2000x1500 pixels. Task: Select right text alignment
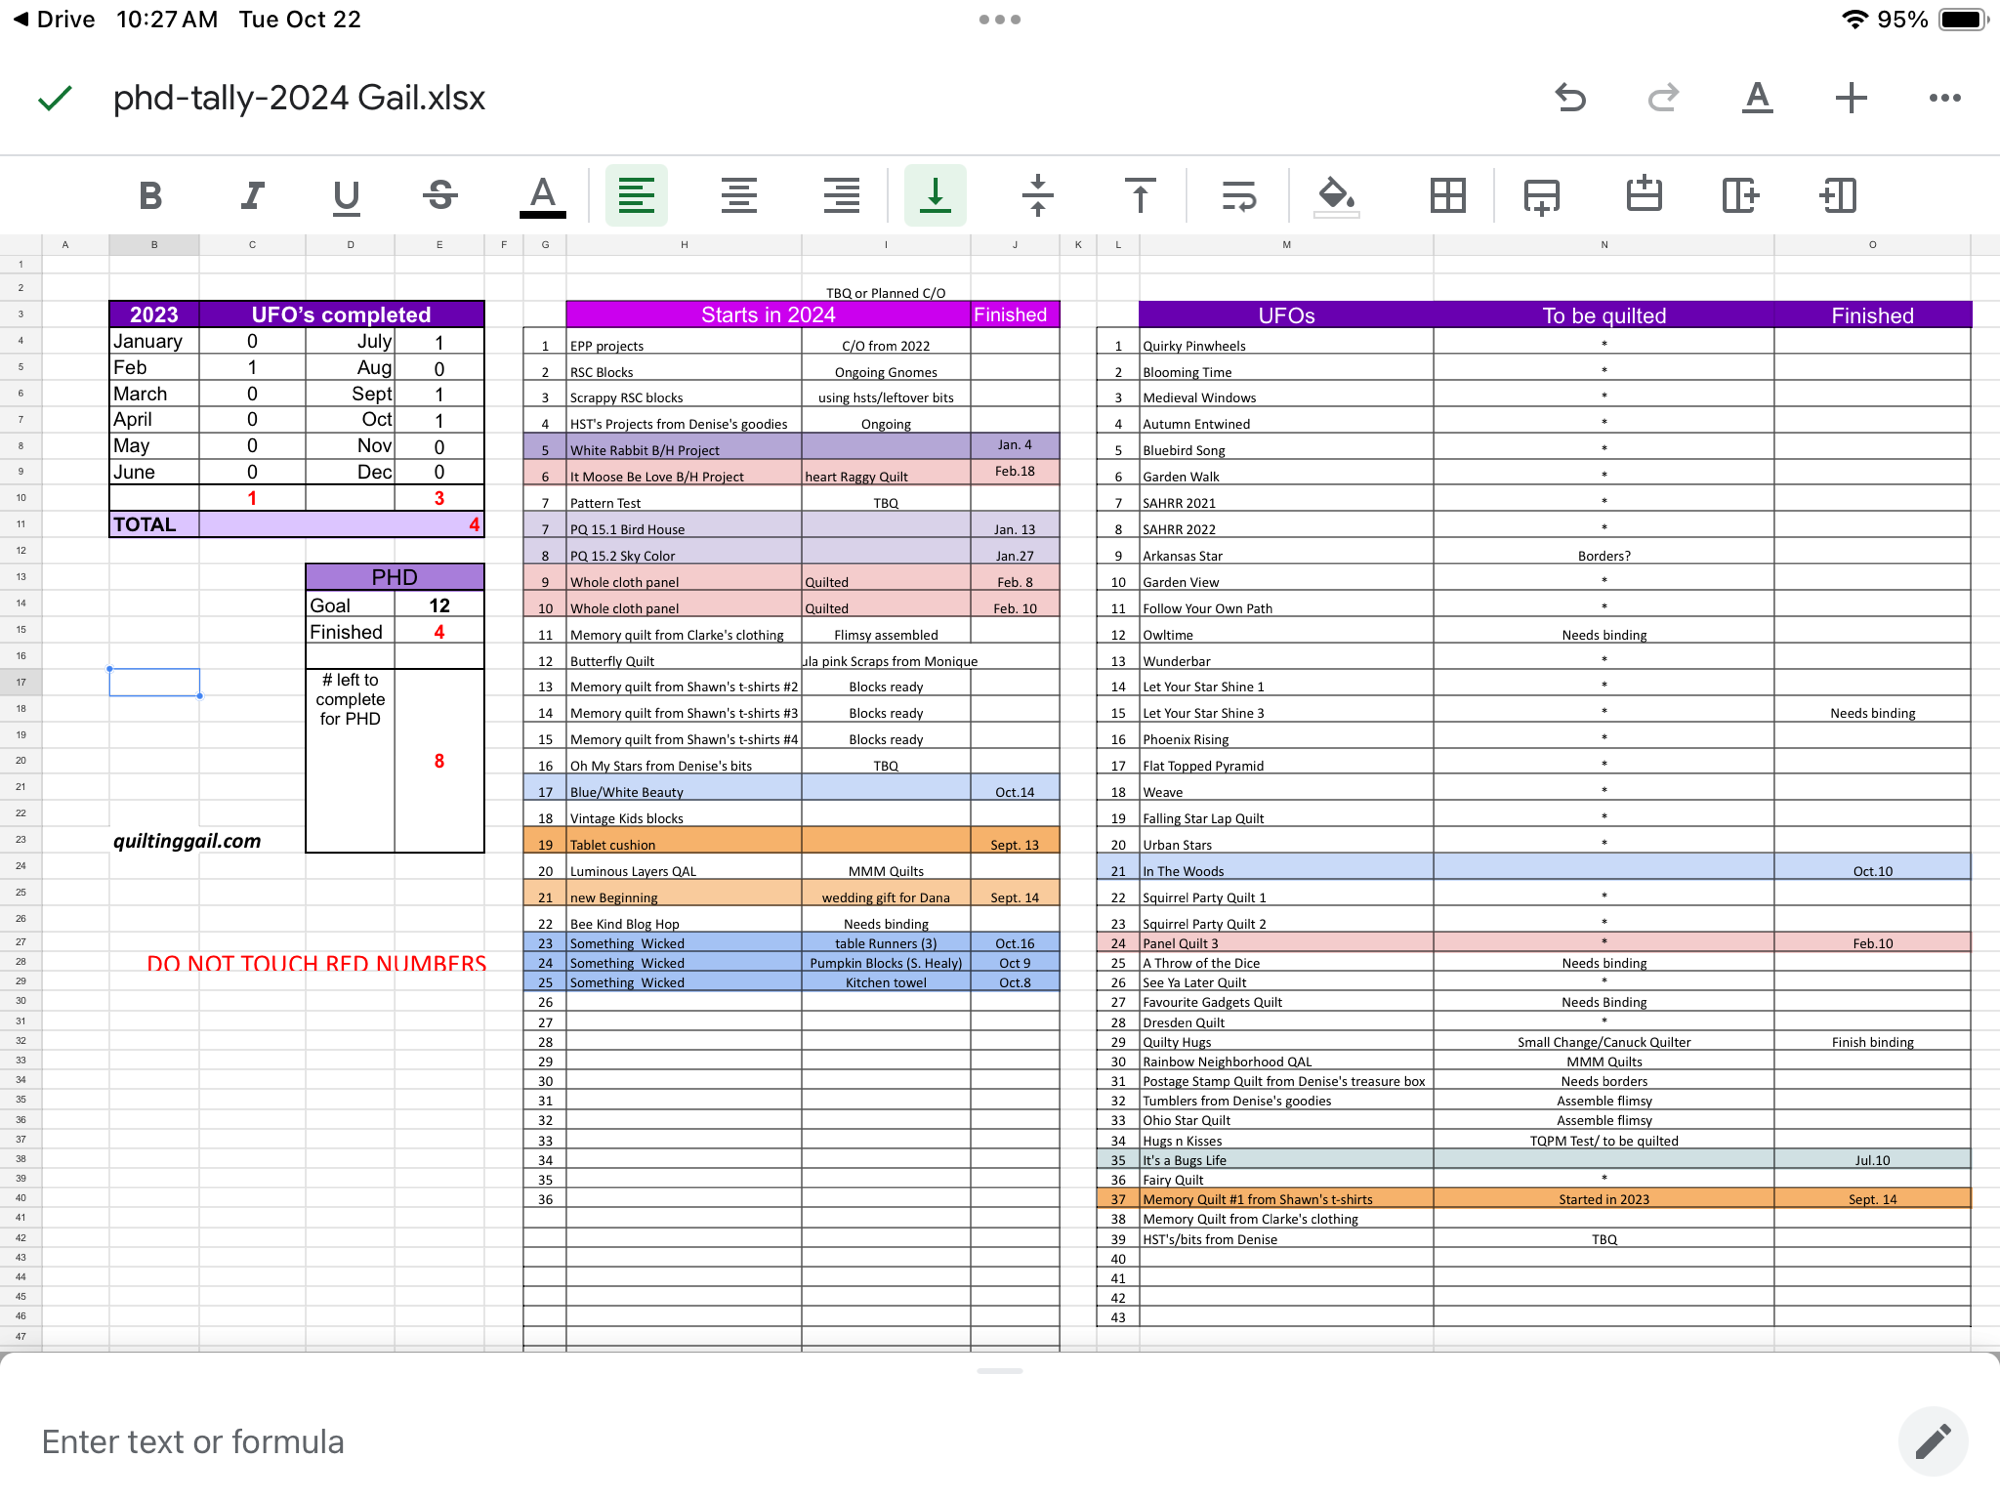(841, 195)
